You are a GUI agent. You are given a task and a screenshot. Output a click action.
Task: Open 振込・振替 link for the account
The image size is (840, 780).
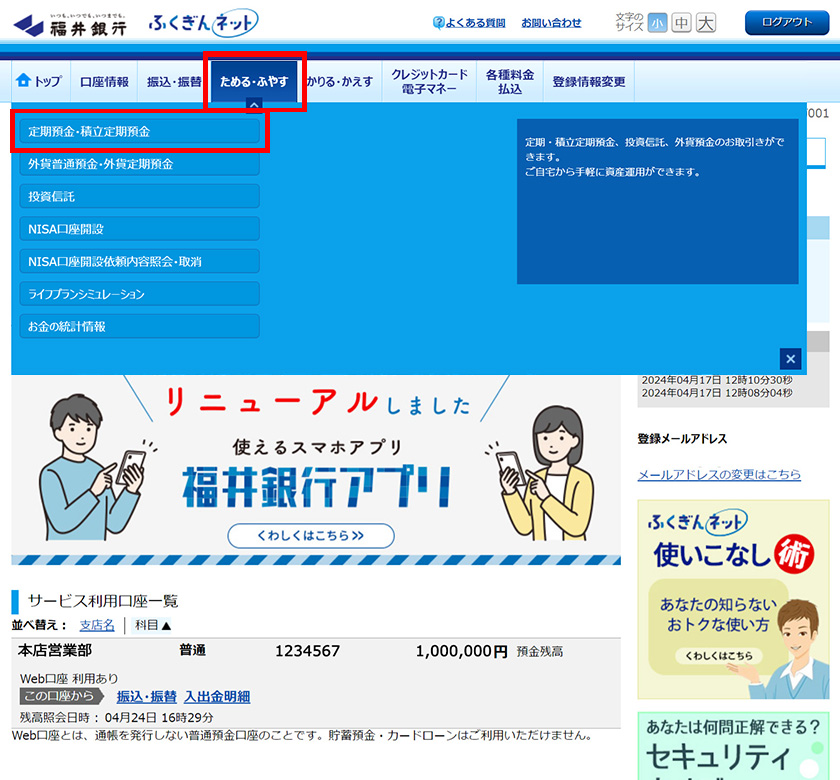coord(147,696)
